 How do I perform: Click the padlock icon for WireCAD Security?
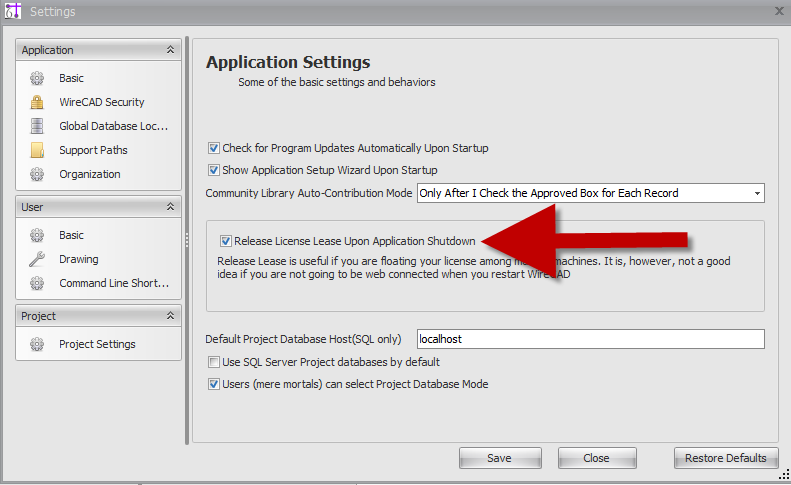pos(37,102)
